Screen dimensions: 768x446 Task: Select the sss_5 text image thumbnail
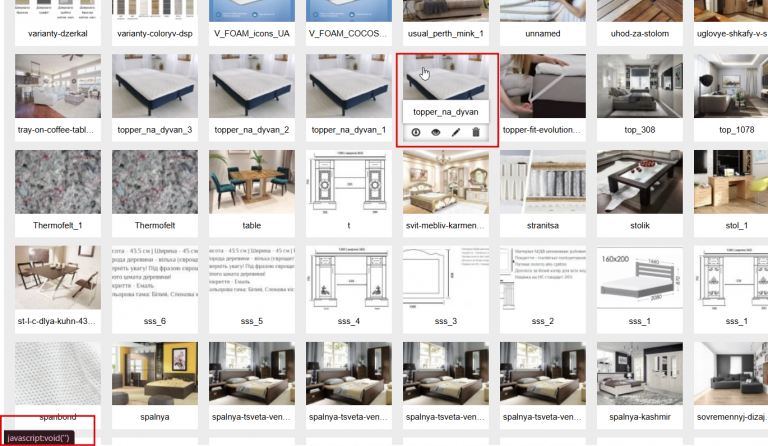tap(252, 278)
